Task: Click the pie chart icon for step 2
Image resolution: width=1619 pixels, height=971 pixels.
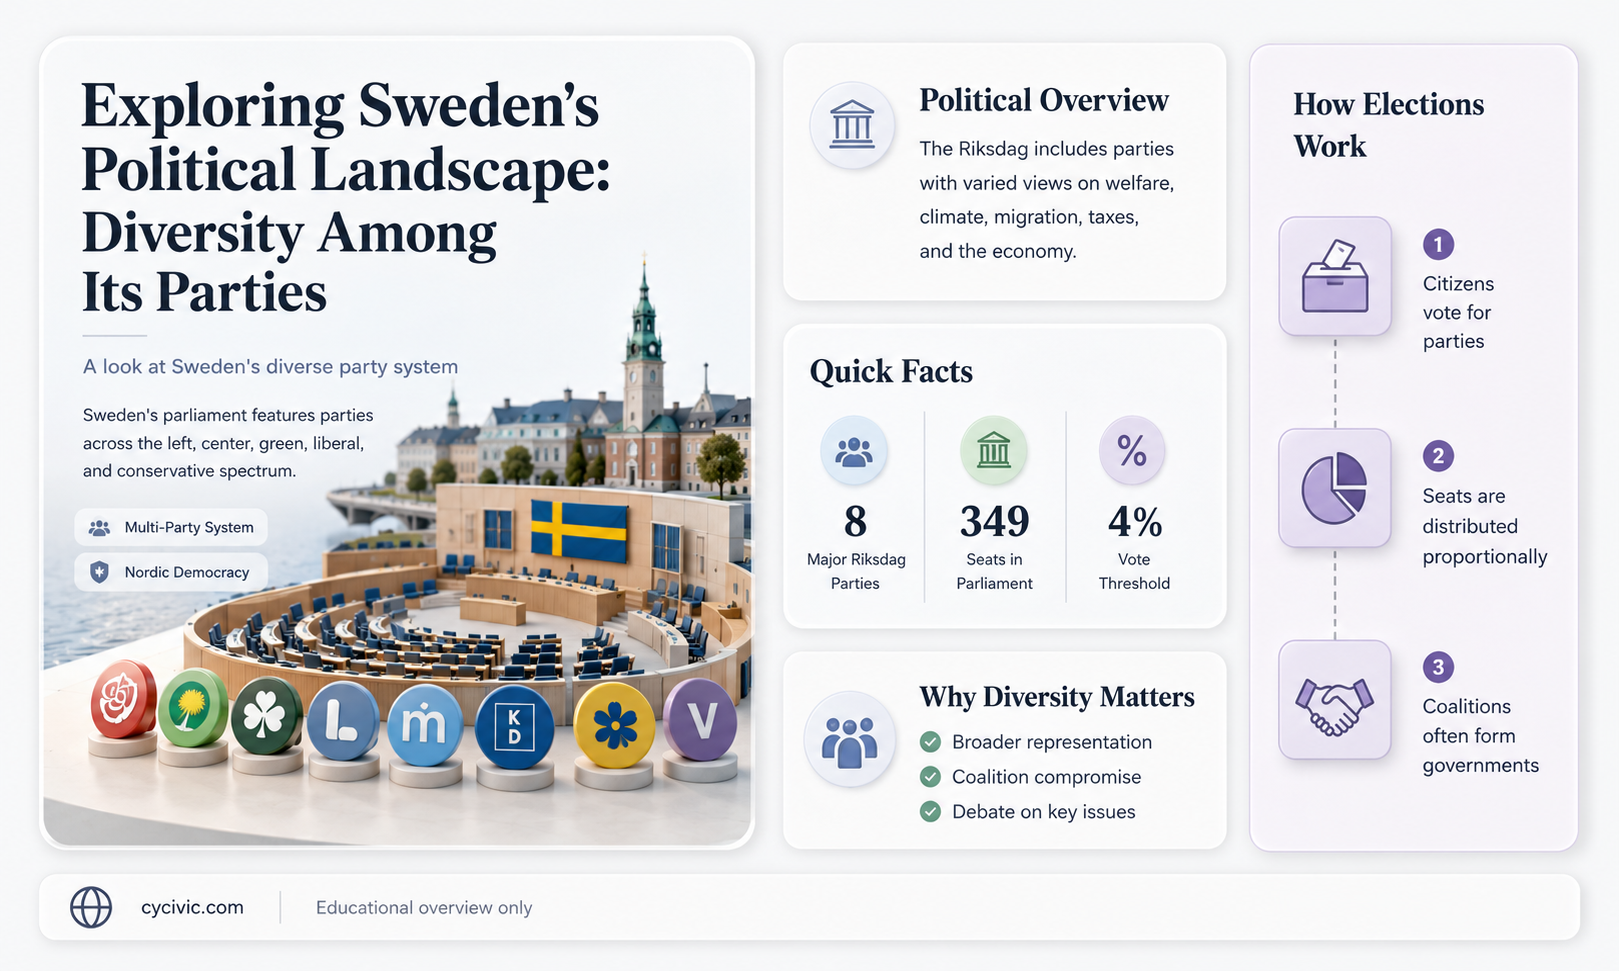Action: (x=1335, y=488)
